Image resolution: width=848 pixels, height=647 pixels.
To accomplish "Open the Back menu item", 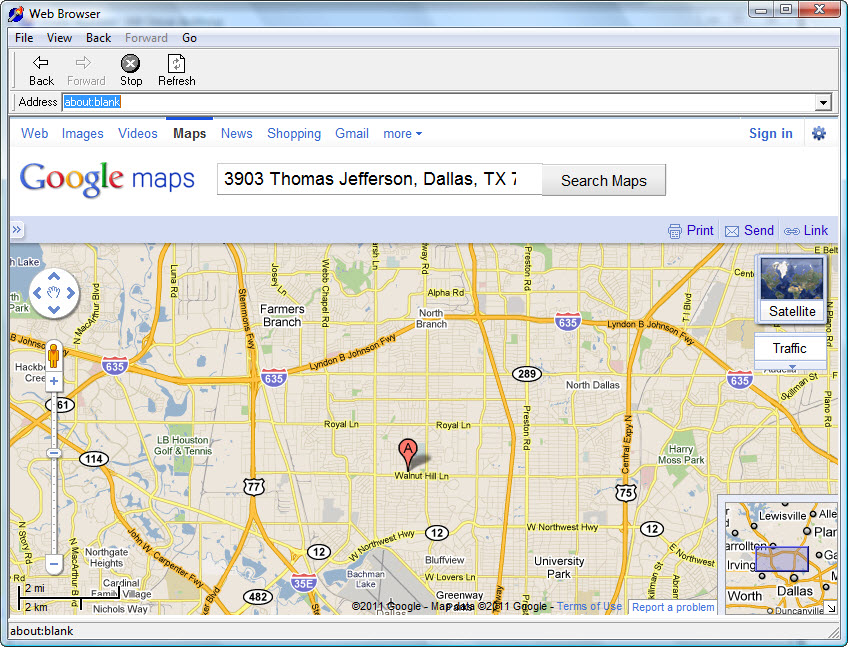I will click(98, 38).
